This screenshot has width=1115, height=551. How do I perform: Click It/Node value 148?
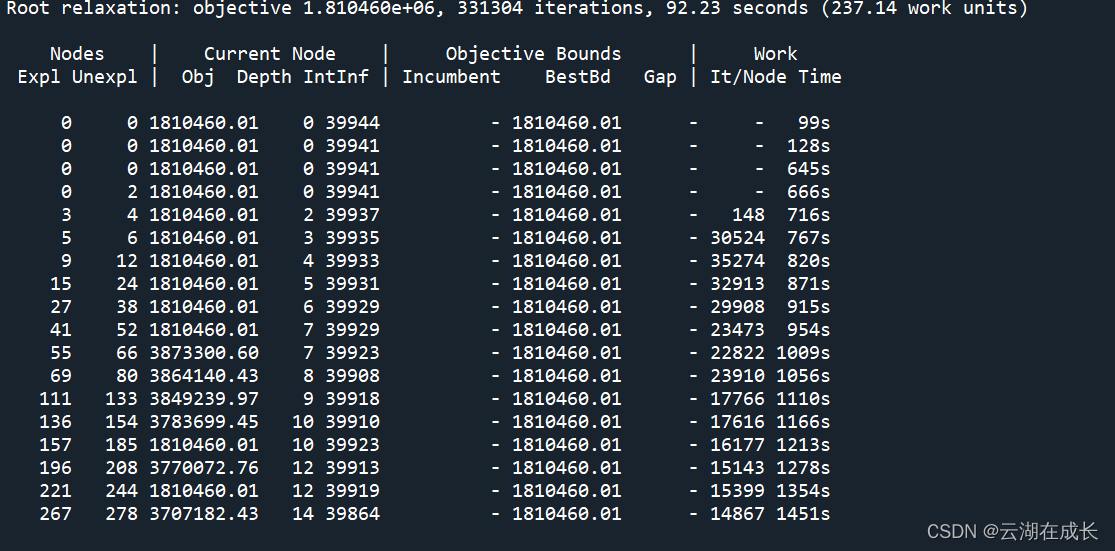748,215
